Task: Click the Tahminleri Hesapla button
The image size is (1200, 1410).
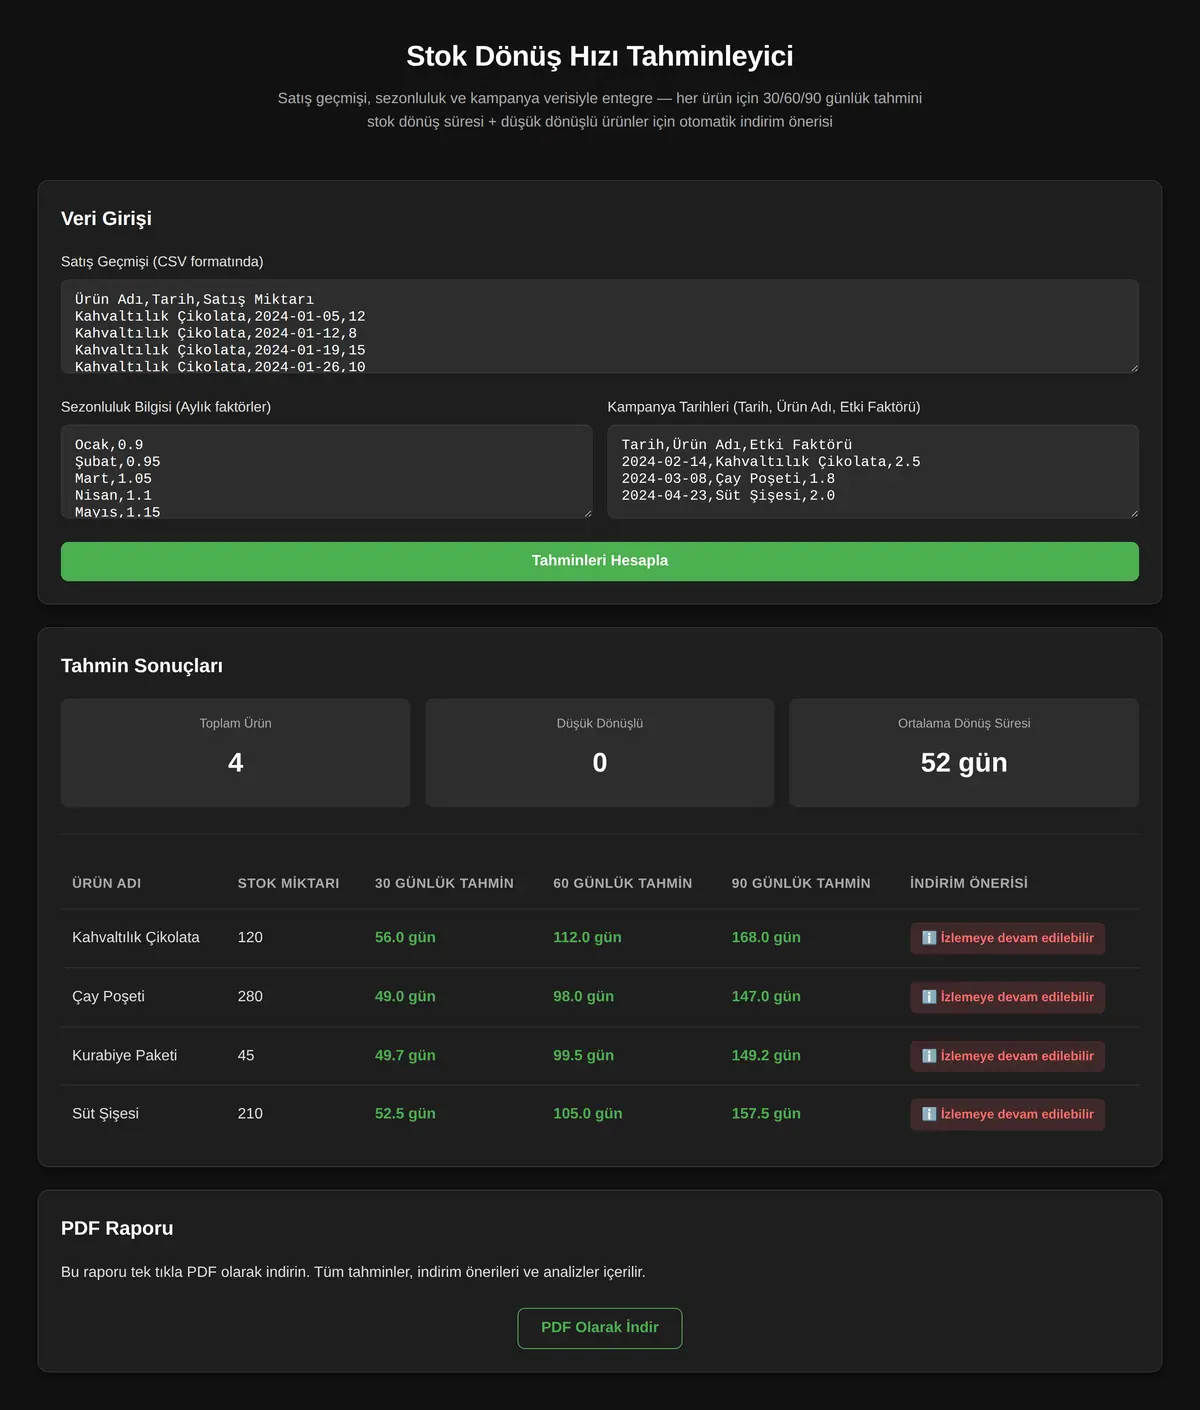Action: (x=600, y=561)
